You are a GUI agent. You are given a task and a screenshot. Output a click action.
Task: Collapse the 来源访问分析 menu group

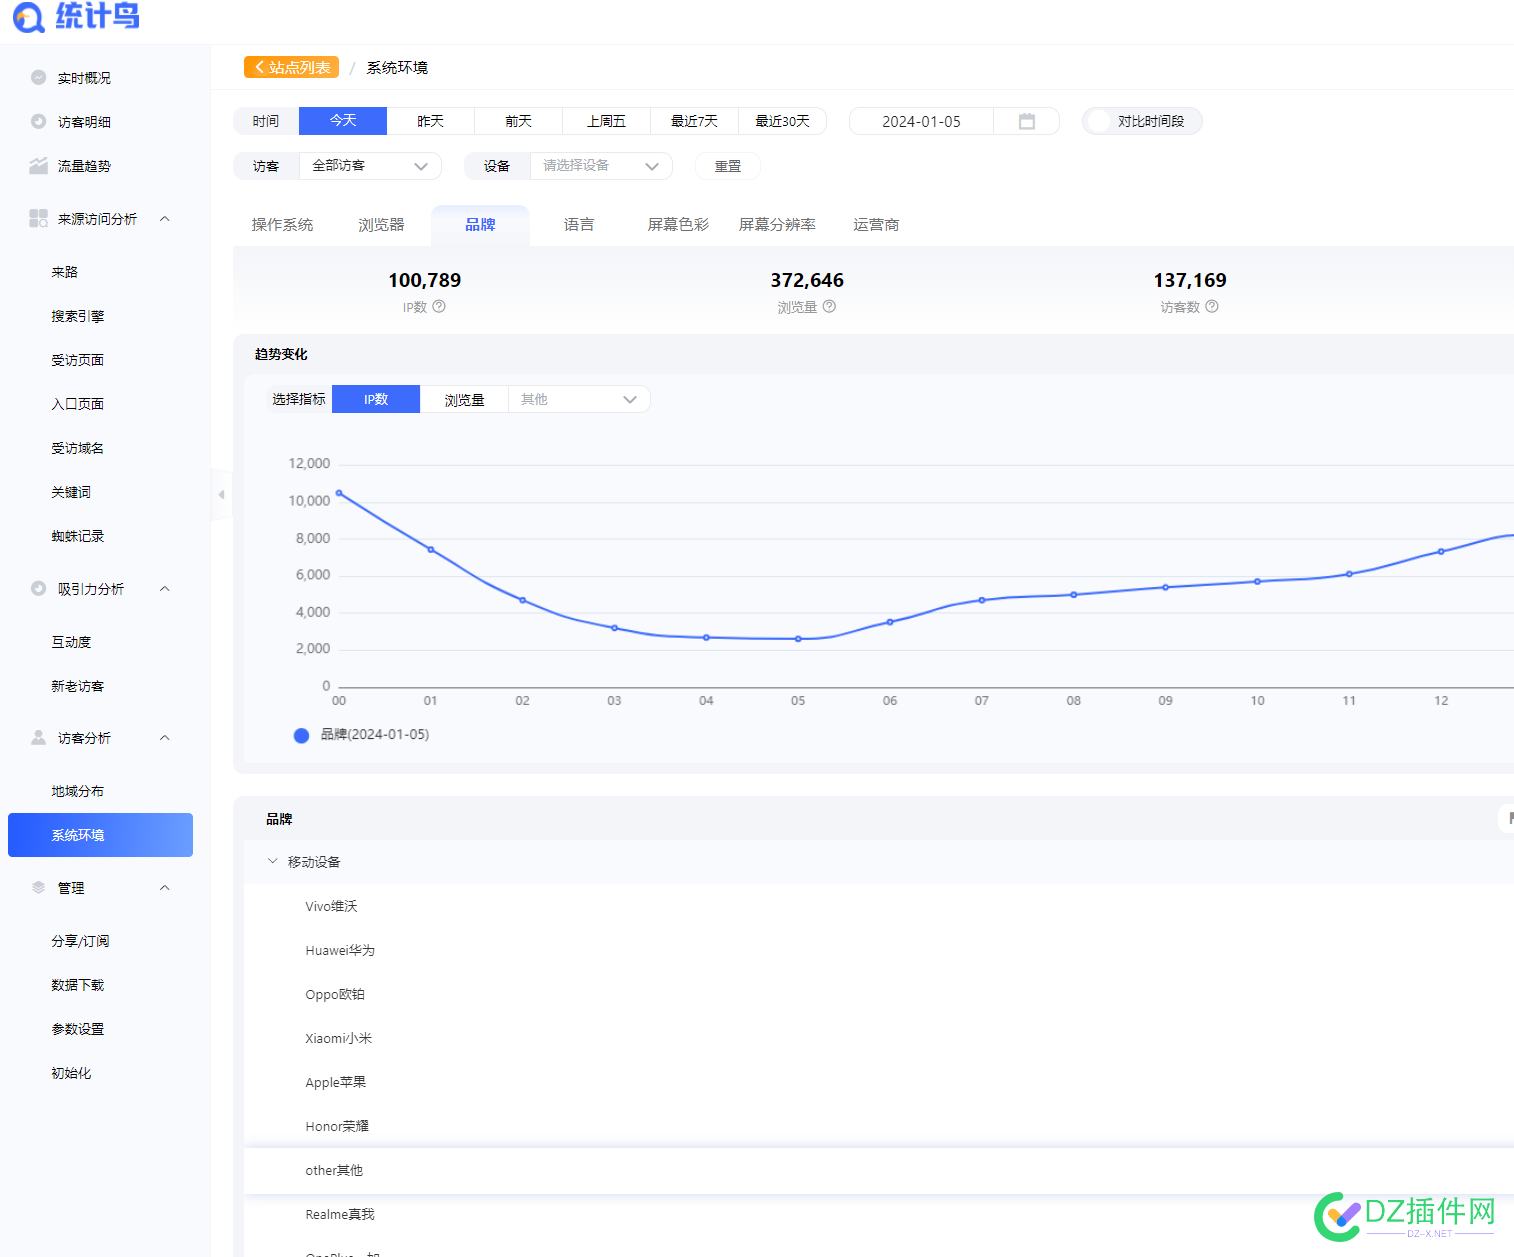coord(165,218)
